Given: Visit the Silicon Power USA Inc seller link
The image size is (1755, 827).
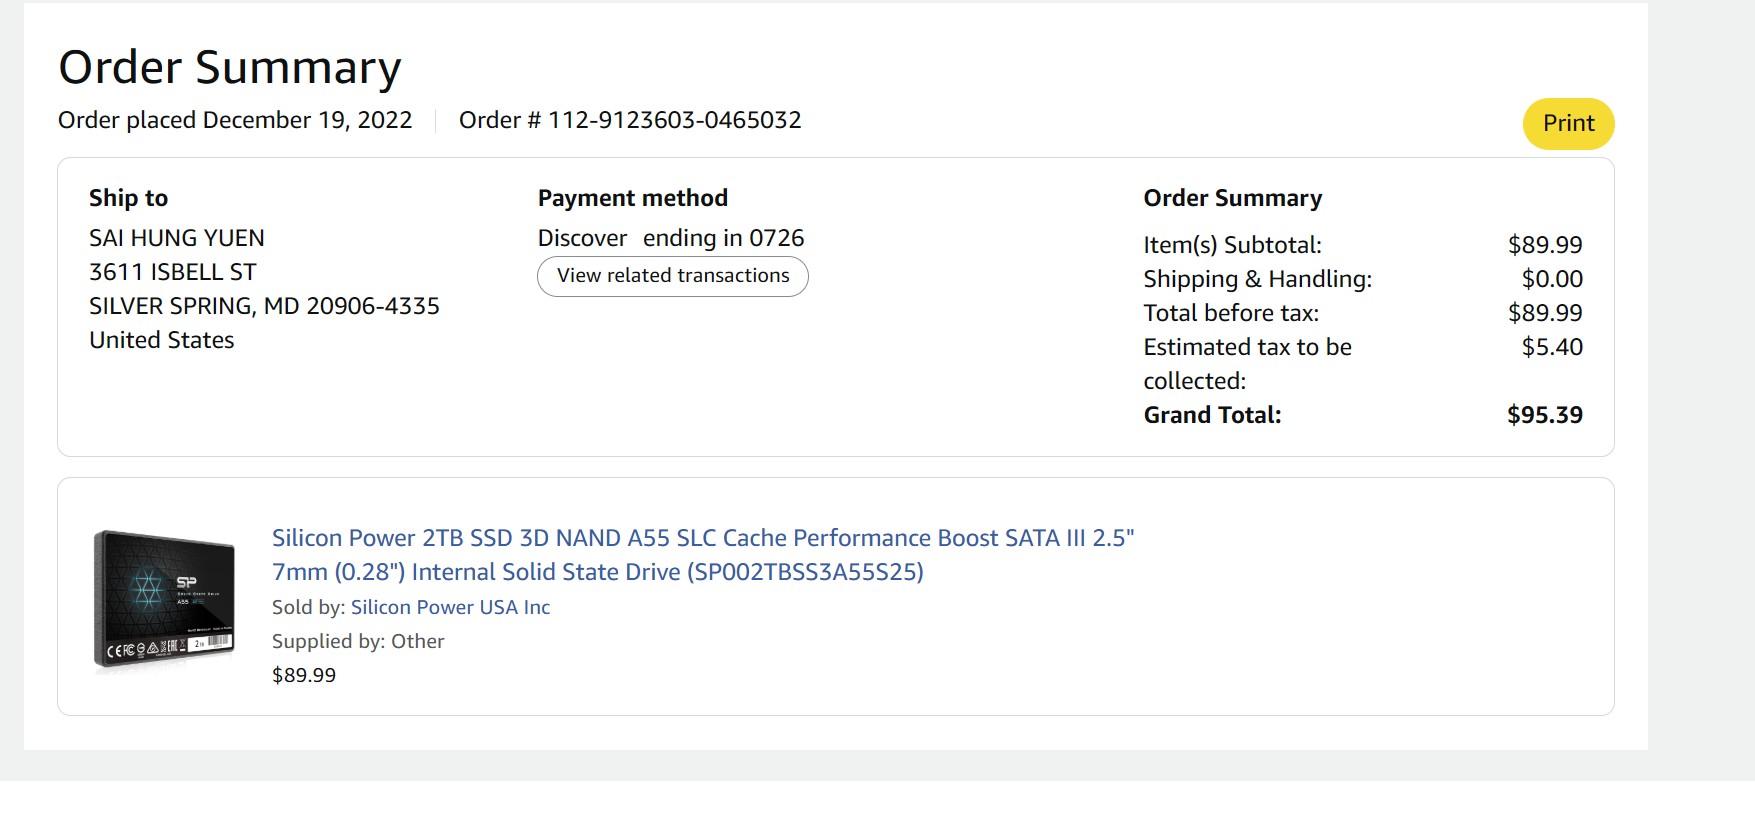Looking at the screenshot, I should click(x=450, y=608).
